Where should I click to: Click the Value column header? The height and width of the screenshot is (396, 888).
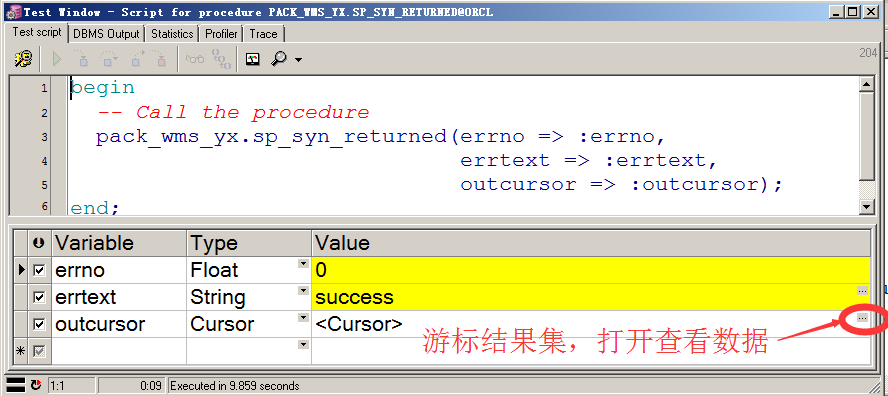tap(591, 244)
